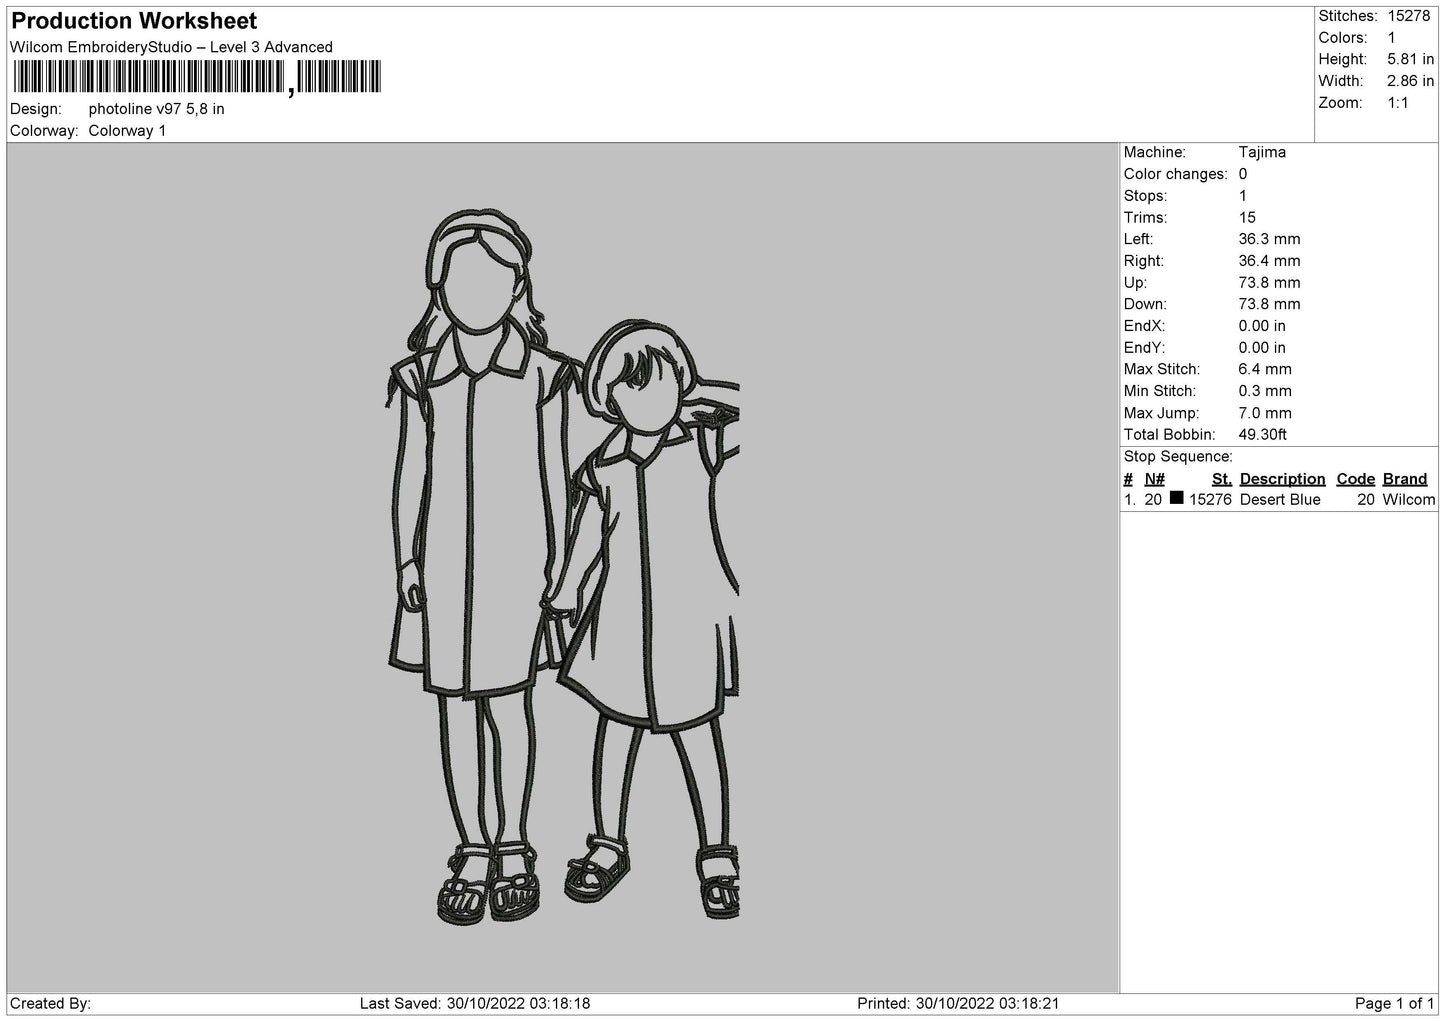Click the Up value 73.8 mm
The height and width of the screenshot is (1021, 1445).
click(1269, 283)
